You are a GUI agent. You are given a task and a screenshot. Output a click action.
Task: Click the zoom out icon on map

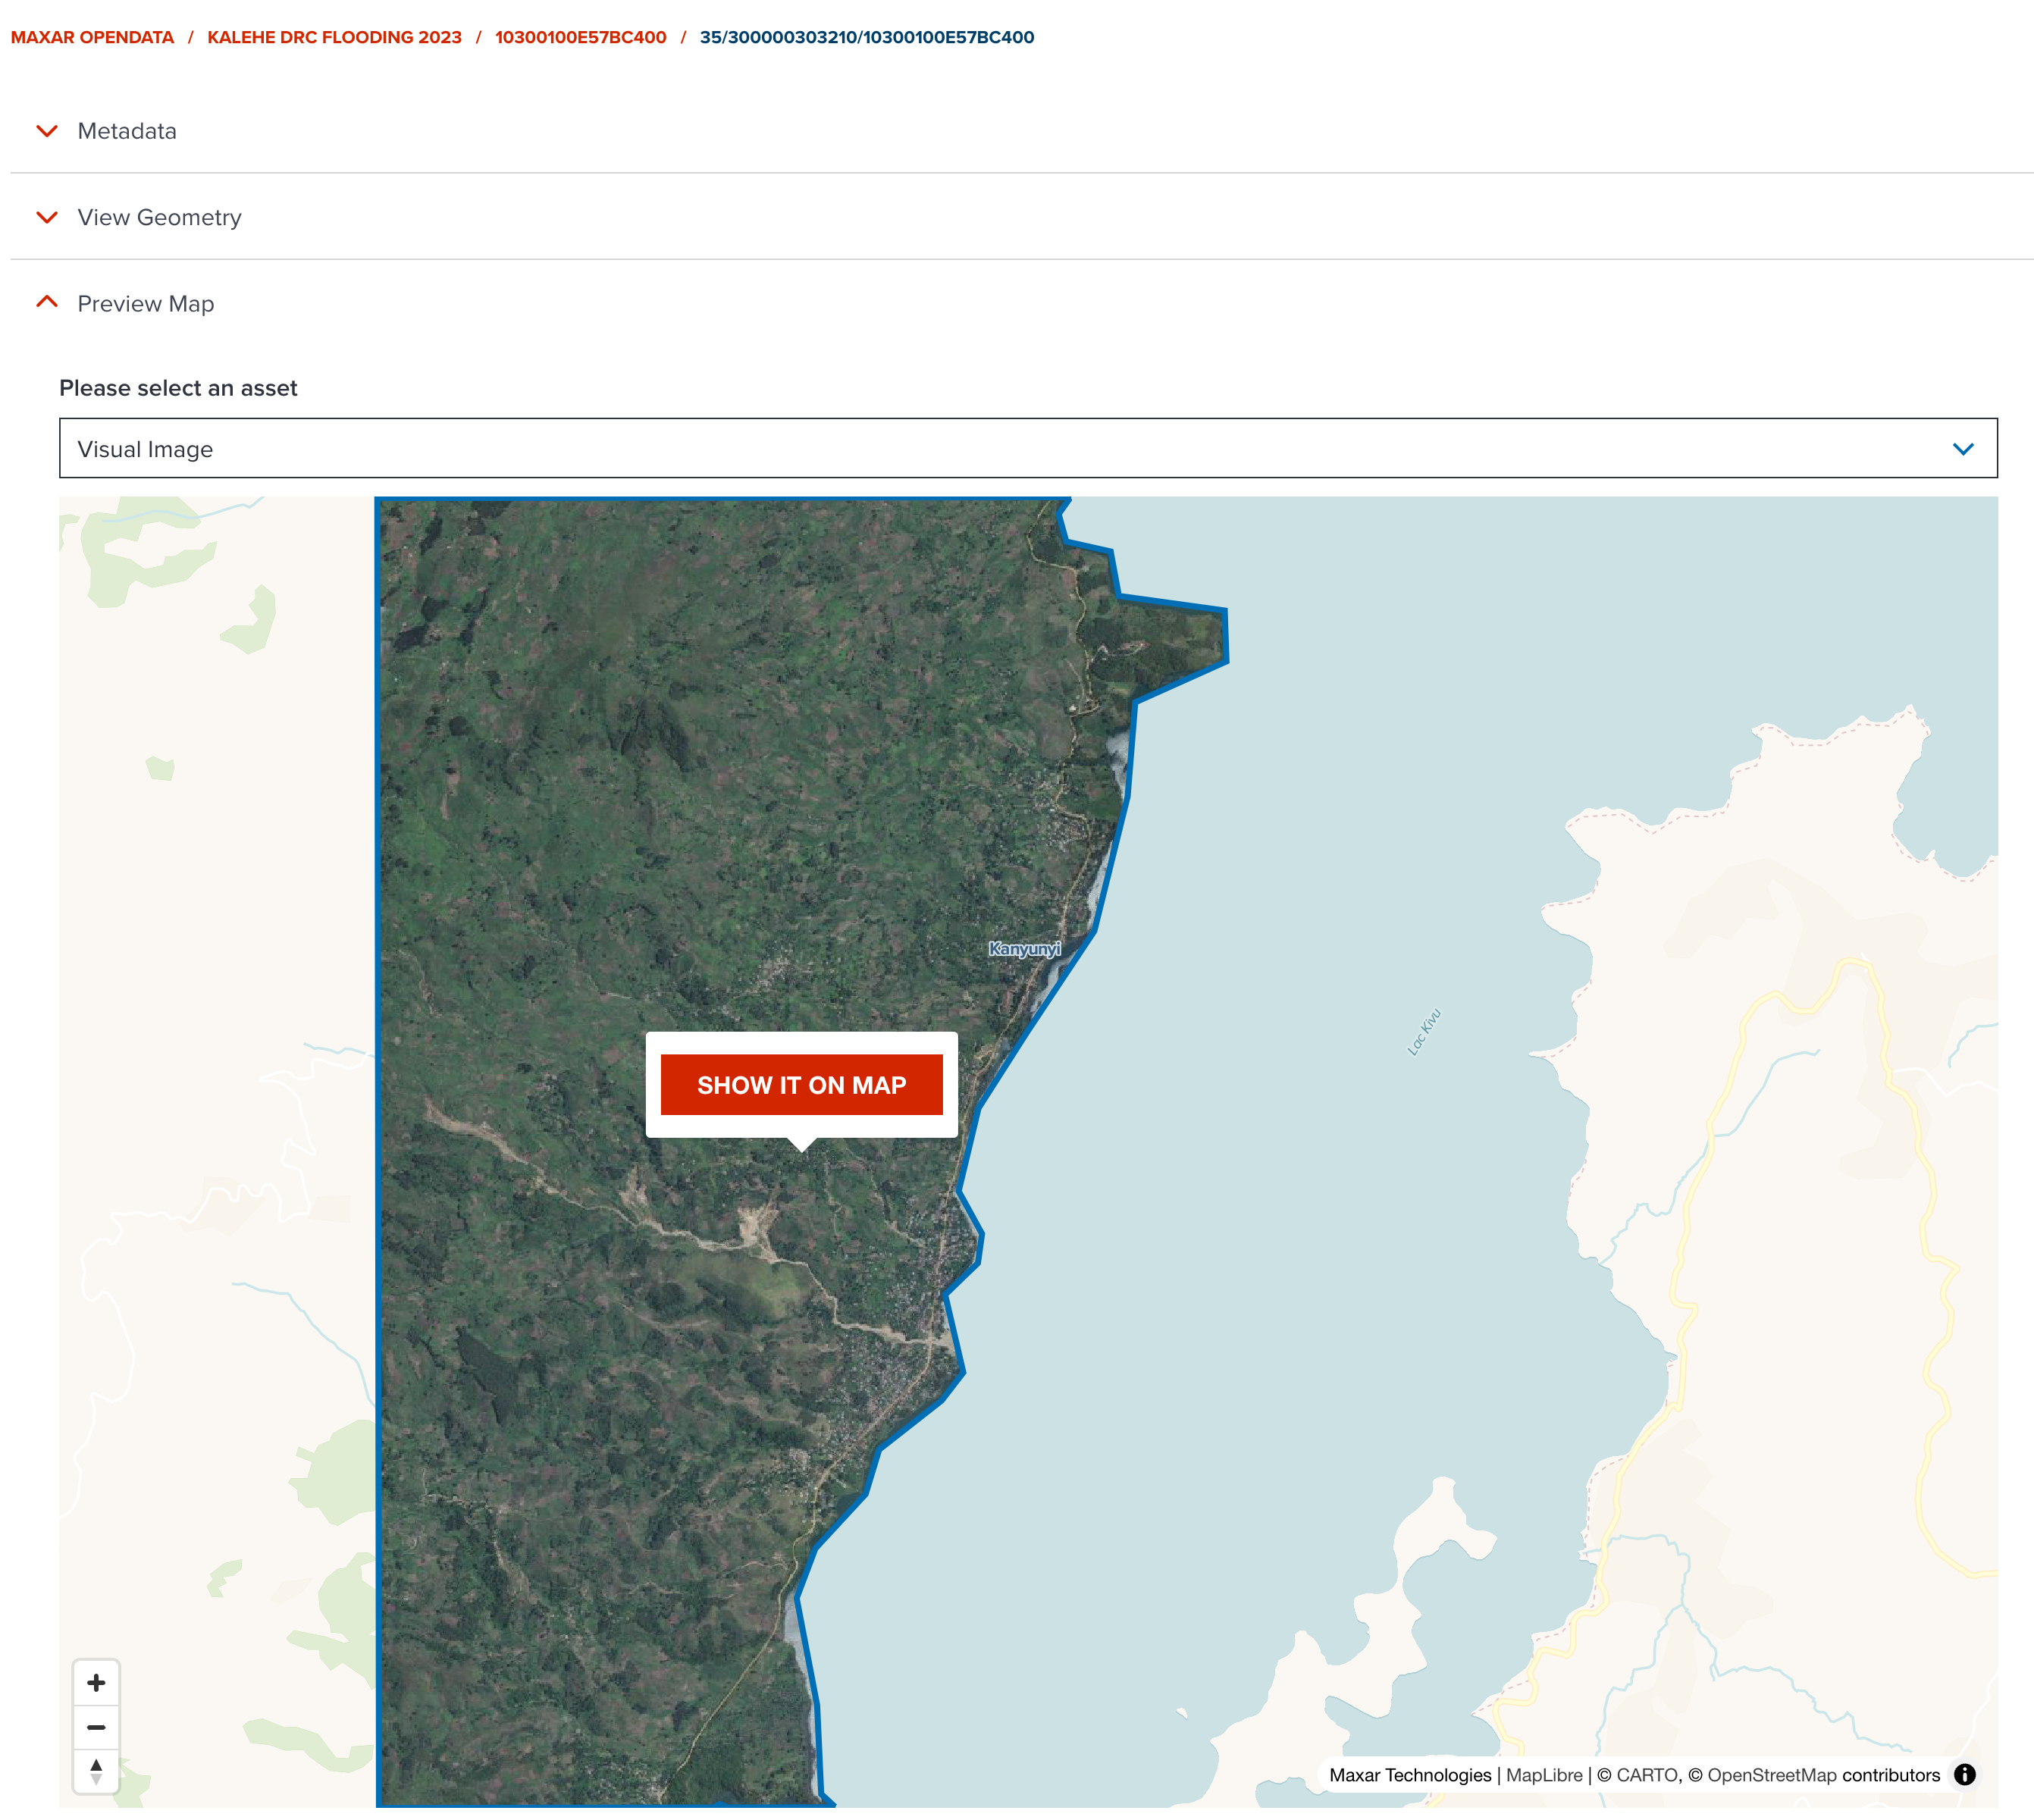pyautogui.click(x=97, y=1728)
